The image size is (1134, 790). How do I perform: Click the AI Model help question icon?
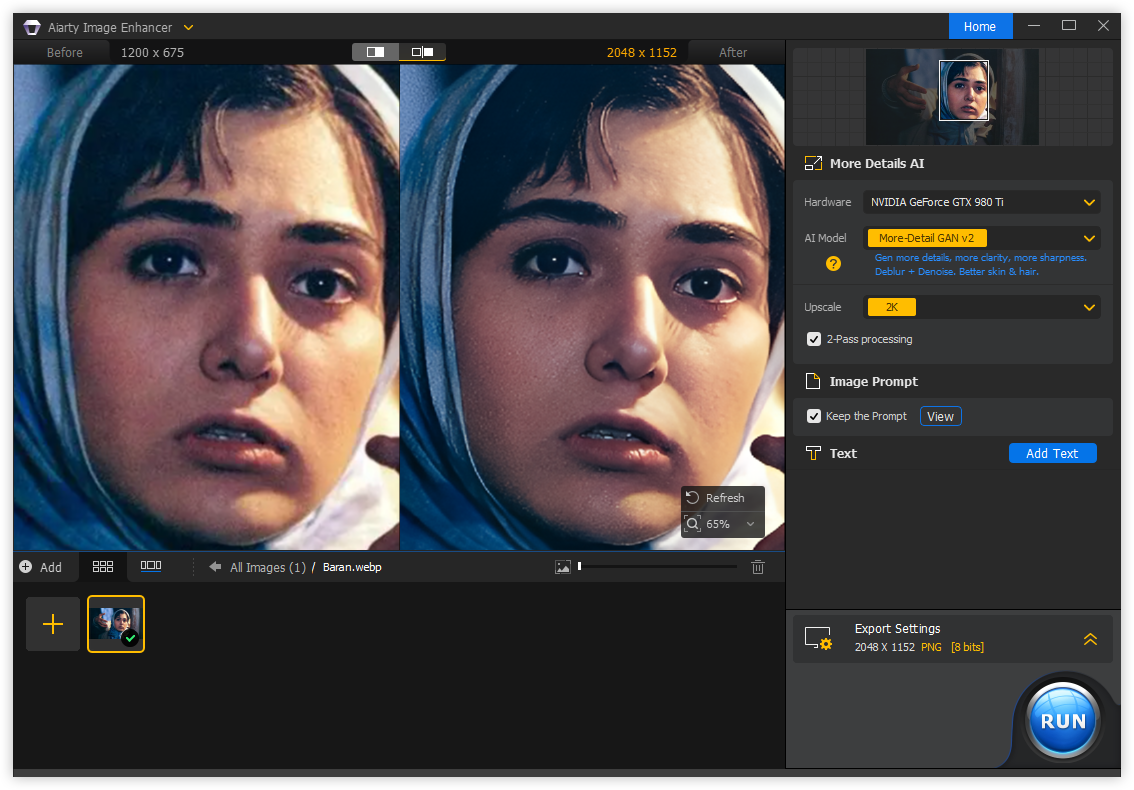tap(833, 264)
